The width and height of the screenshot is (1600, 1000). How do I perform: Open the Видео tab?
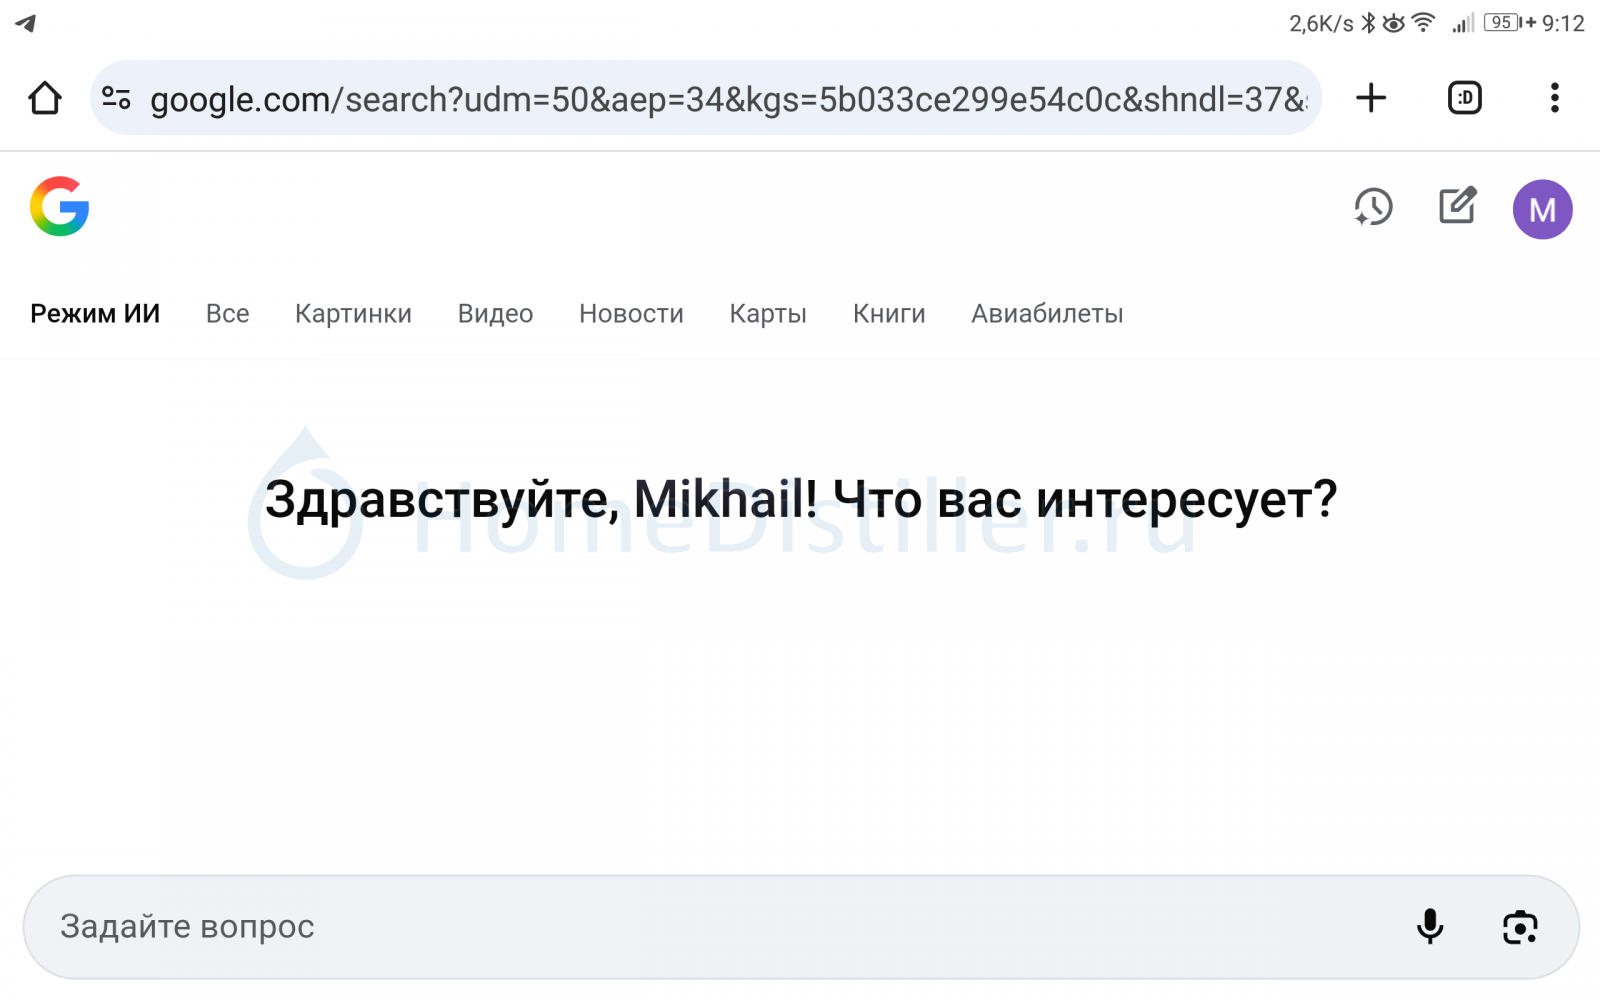pos(495,314)
